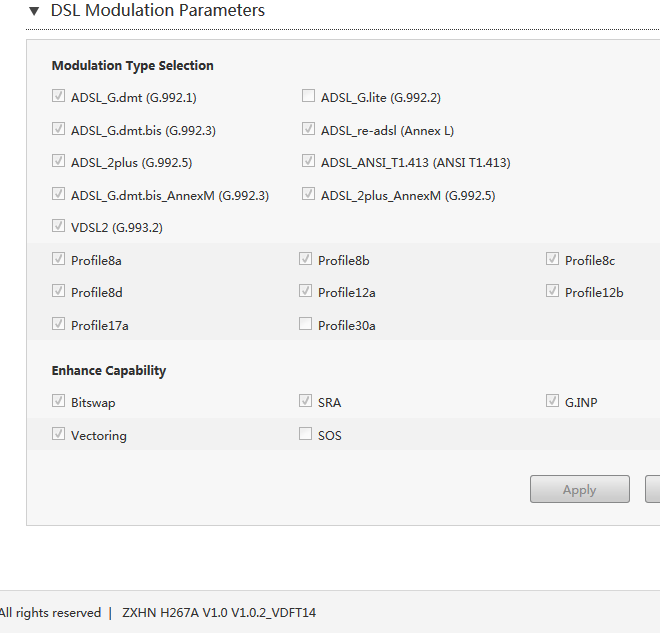The image size is (660, 633).
Task: Disable Profile17a checkbox
Action: (59, 324)
